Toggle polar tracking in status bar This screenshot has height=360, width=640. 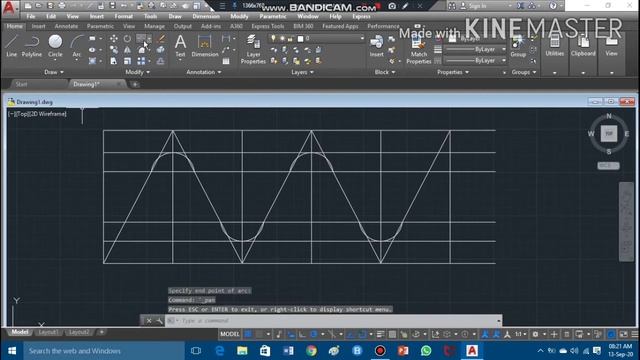(313, 334)
